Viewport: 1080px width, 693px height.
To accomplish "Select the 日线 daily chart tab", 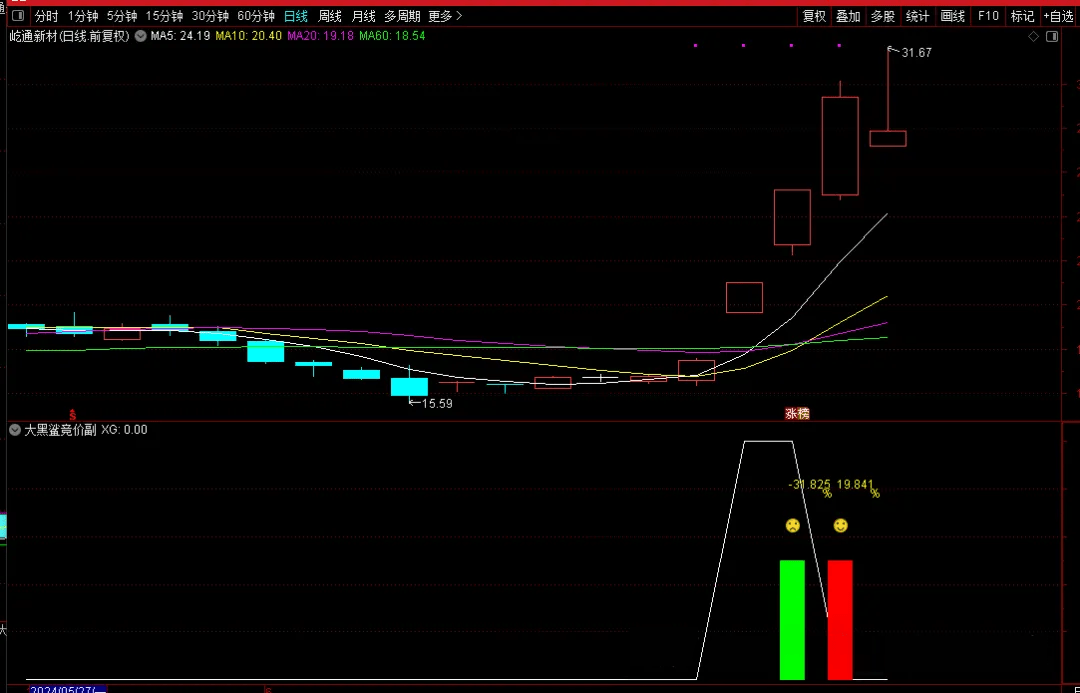I will click(x=296, y=16).
